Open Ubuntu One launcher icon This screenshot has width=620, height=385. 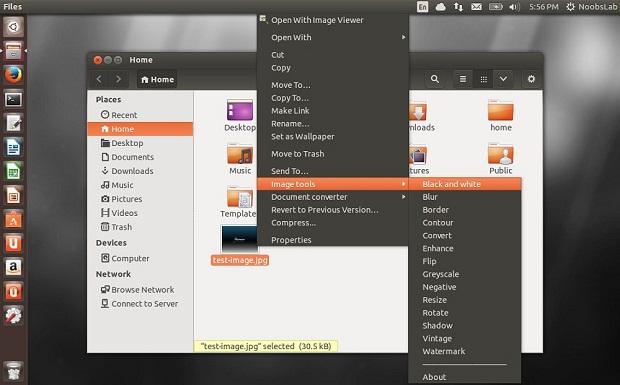click(x=13, y=243)
